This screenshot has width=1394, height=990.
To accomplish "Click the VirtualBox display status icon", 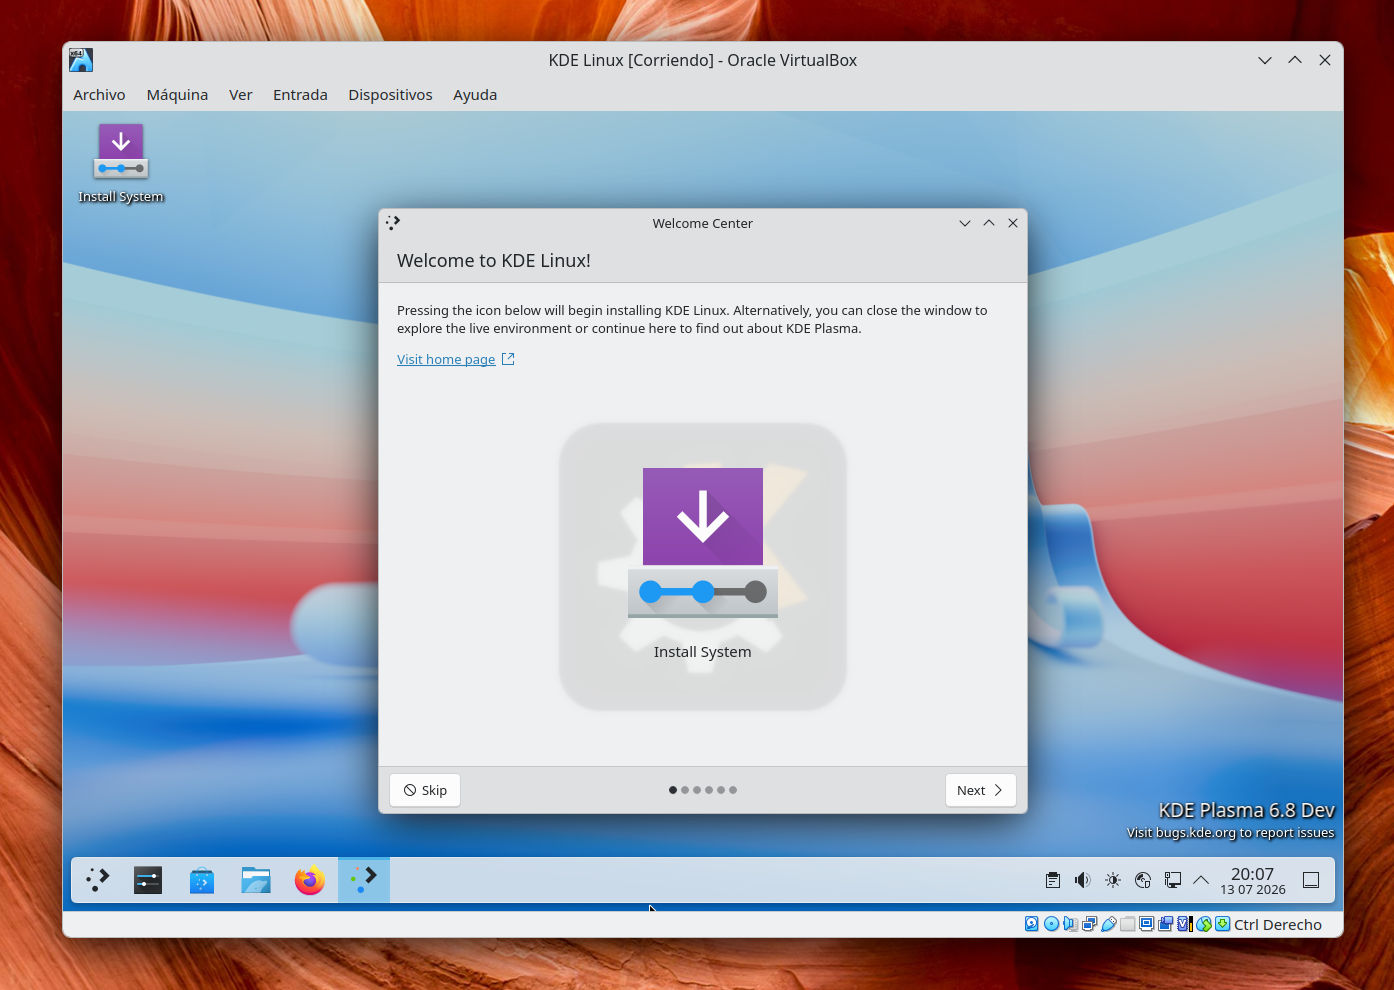I will [1147, 924].
